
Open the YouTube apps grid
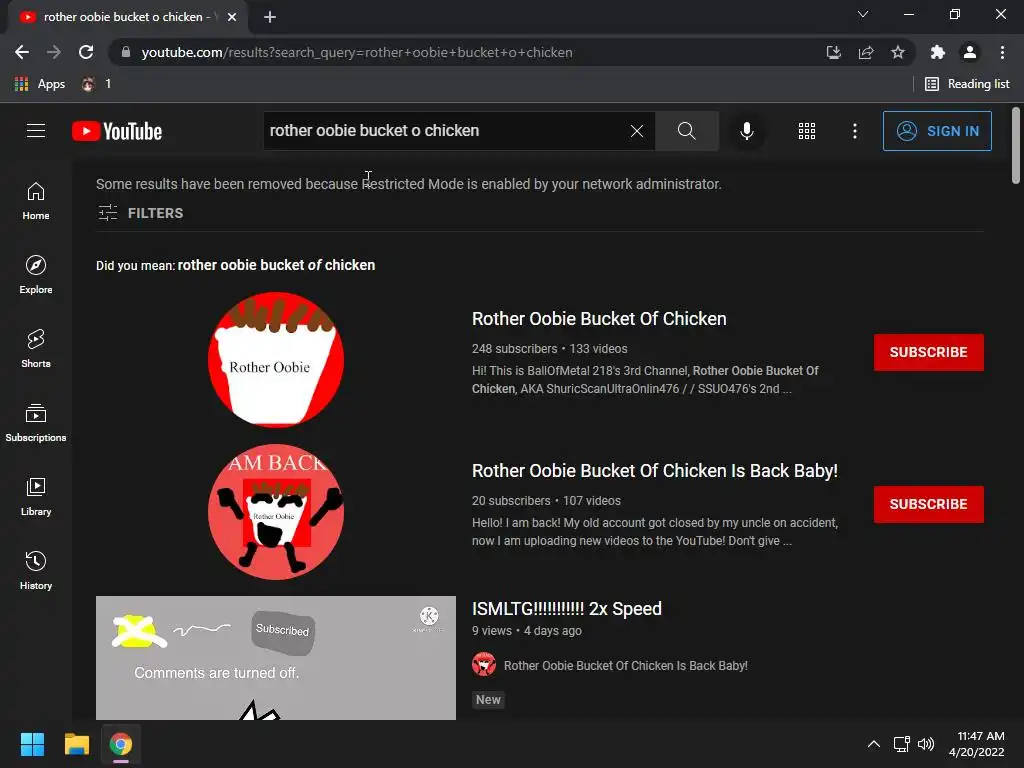pos(807,131)
